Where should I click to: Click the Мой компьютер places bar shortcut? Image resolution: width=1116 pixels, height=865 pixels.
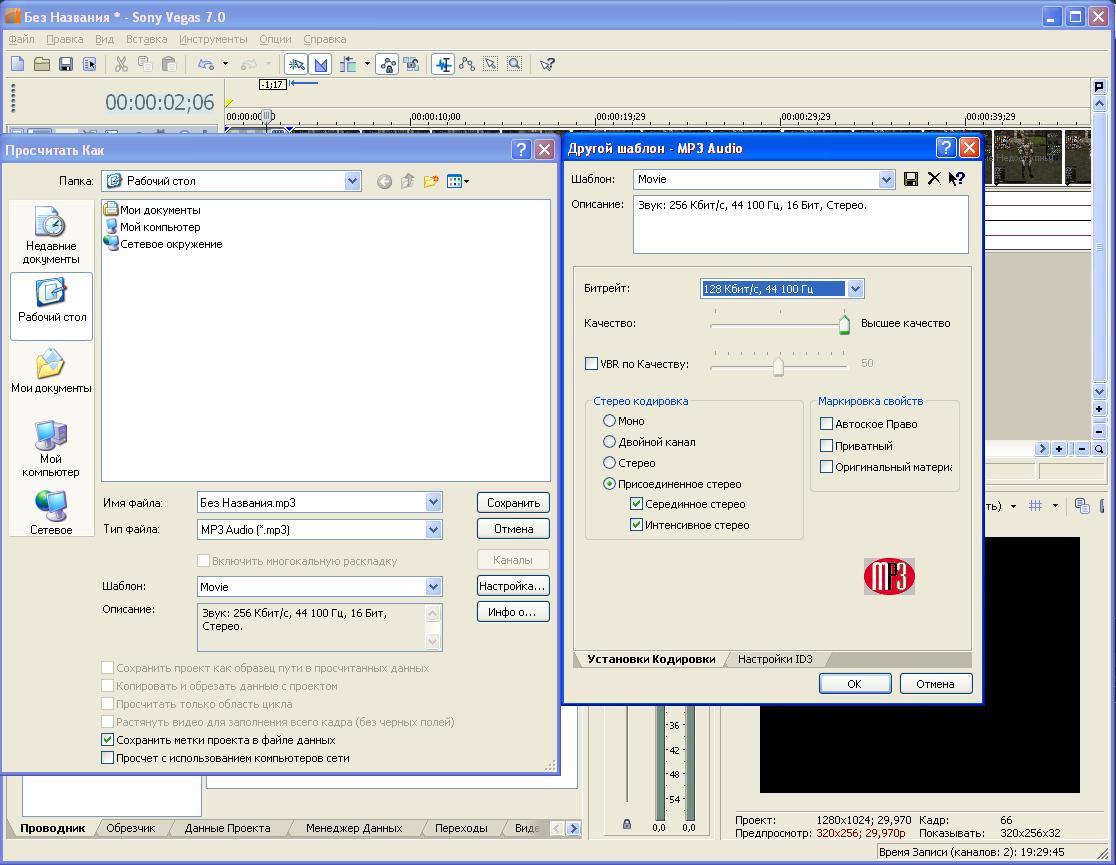click(51, 449)
